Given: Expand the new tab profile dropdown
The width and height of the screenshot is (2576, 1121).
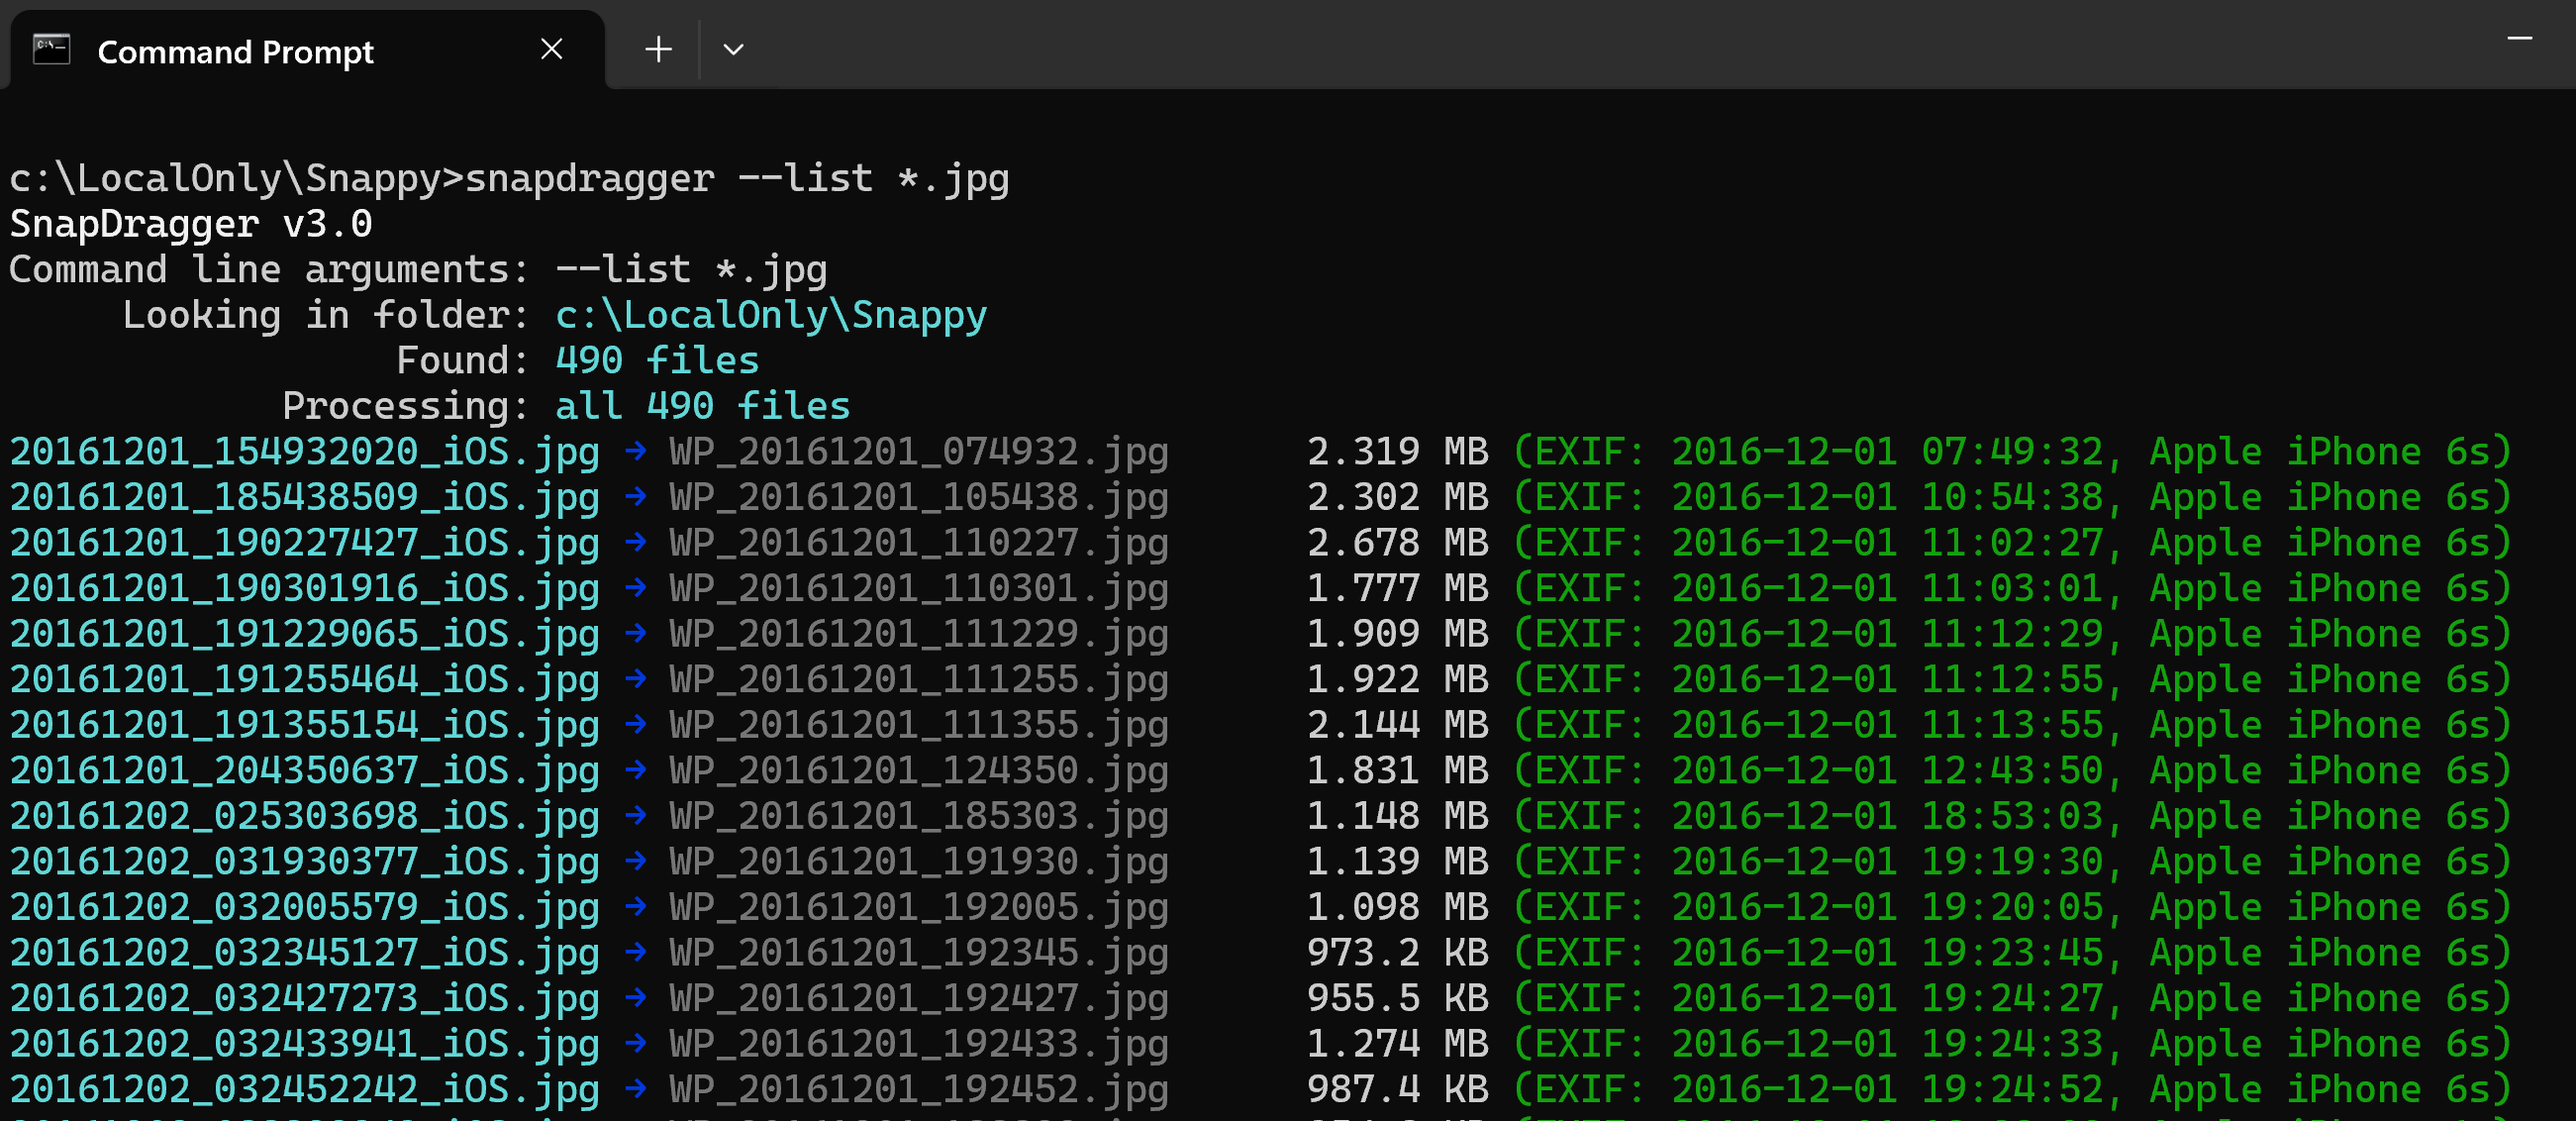Looking at the screenshot, I should [x=733, y=49].
